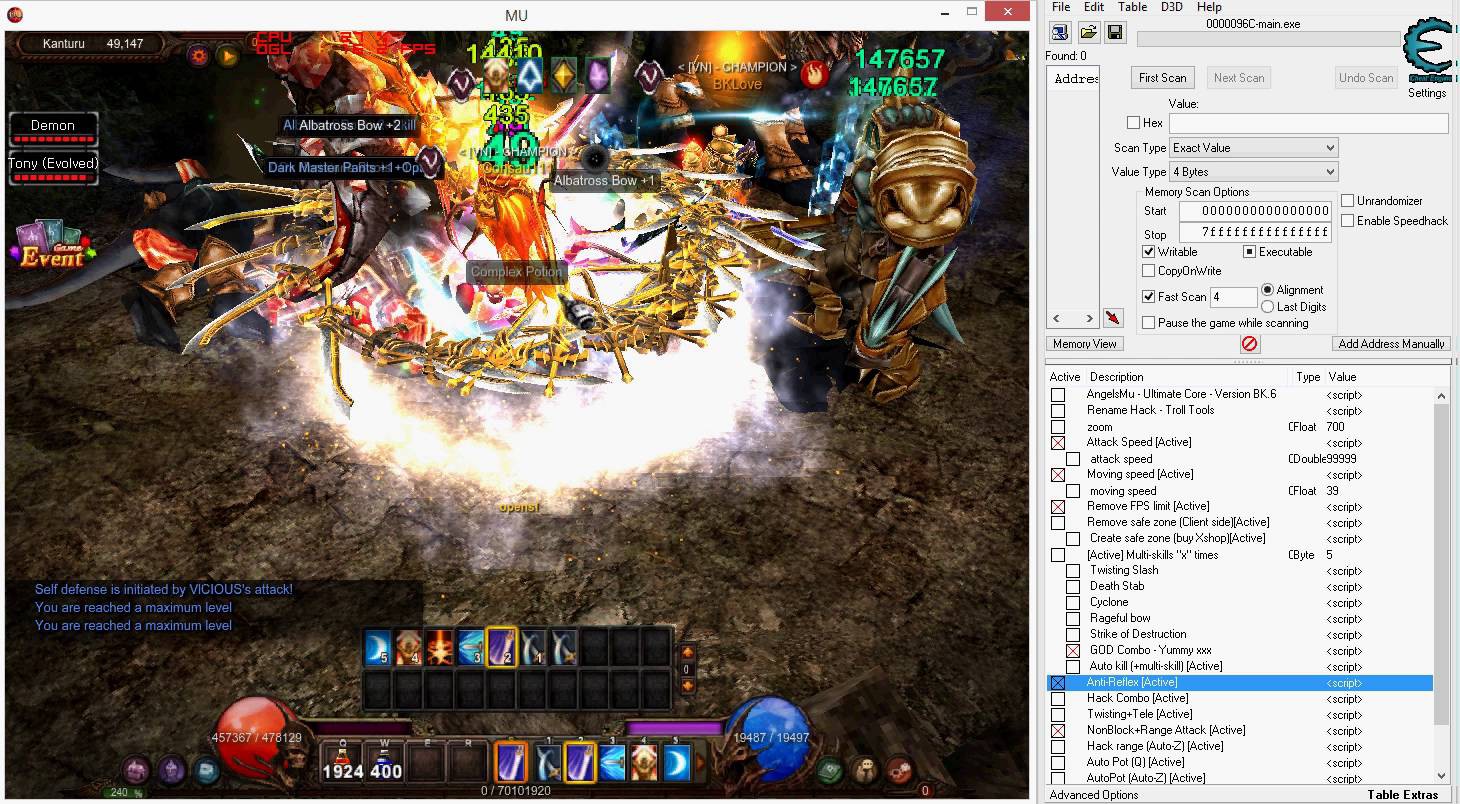
Task: Select the Last Digits radio button
Action: point(1268,307)
